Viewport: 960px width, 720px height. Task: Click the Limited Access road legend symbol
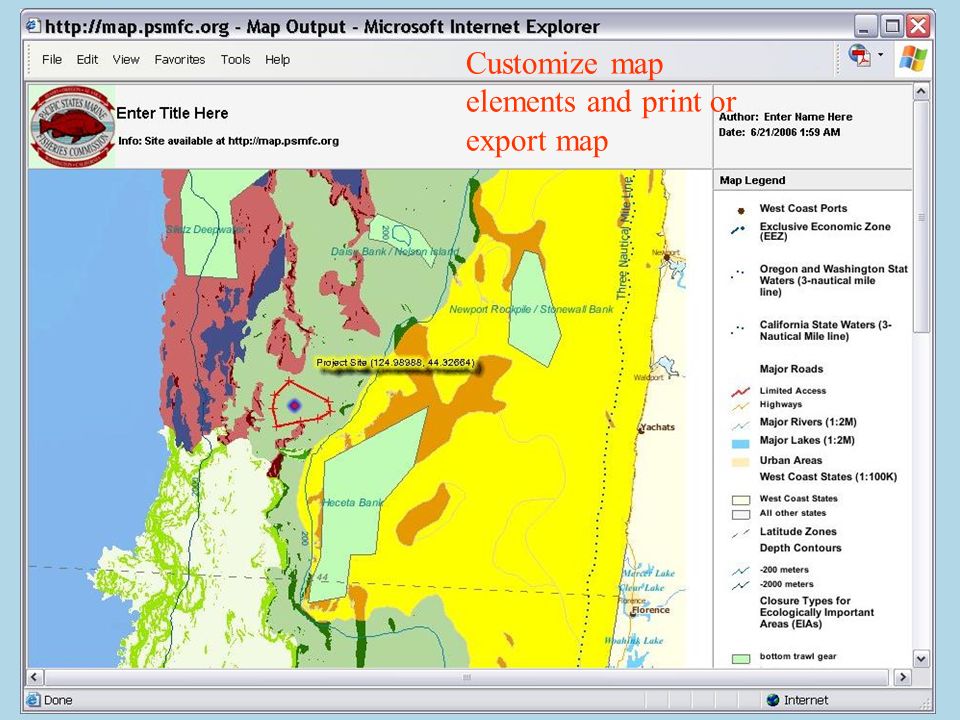coord(741,391)
